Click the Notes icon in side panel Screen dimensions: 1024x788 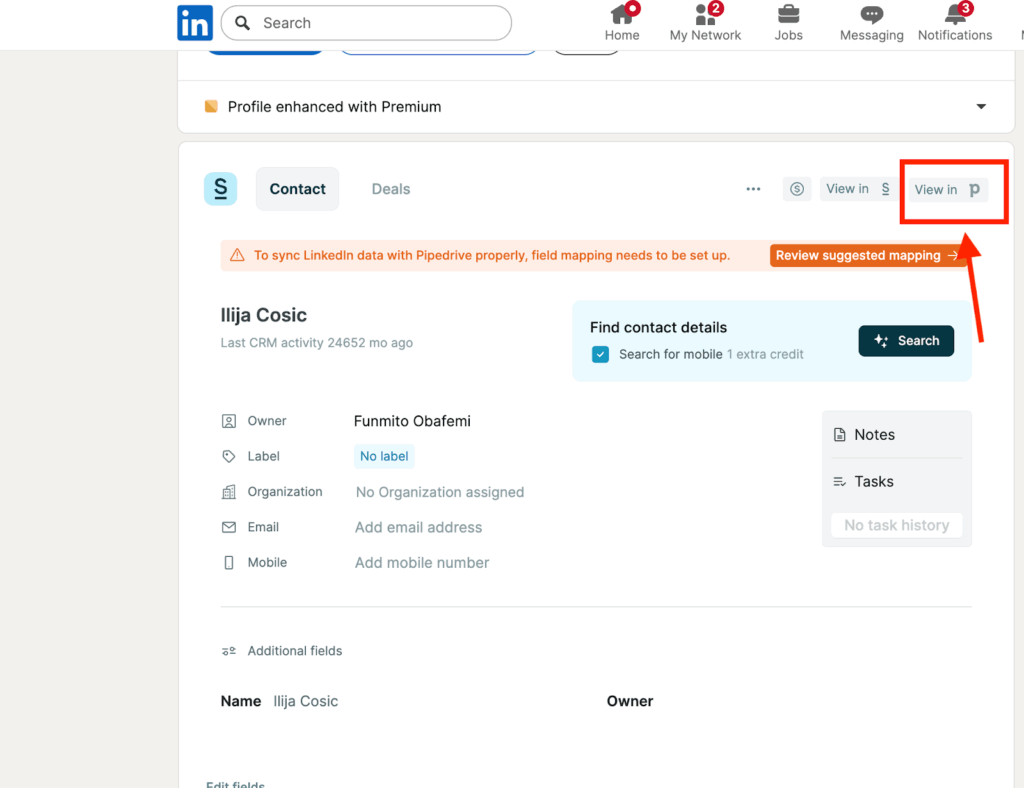point(841,434)
